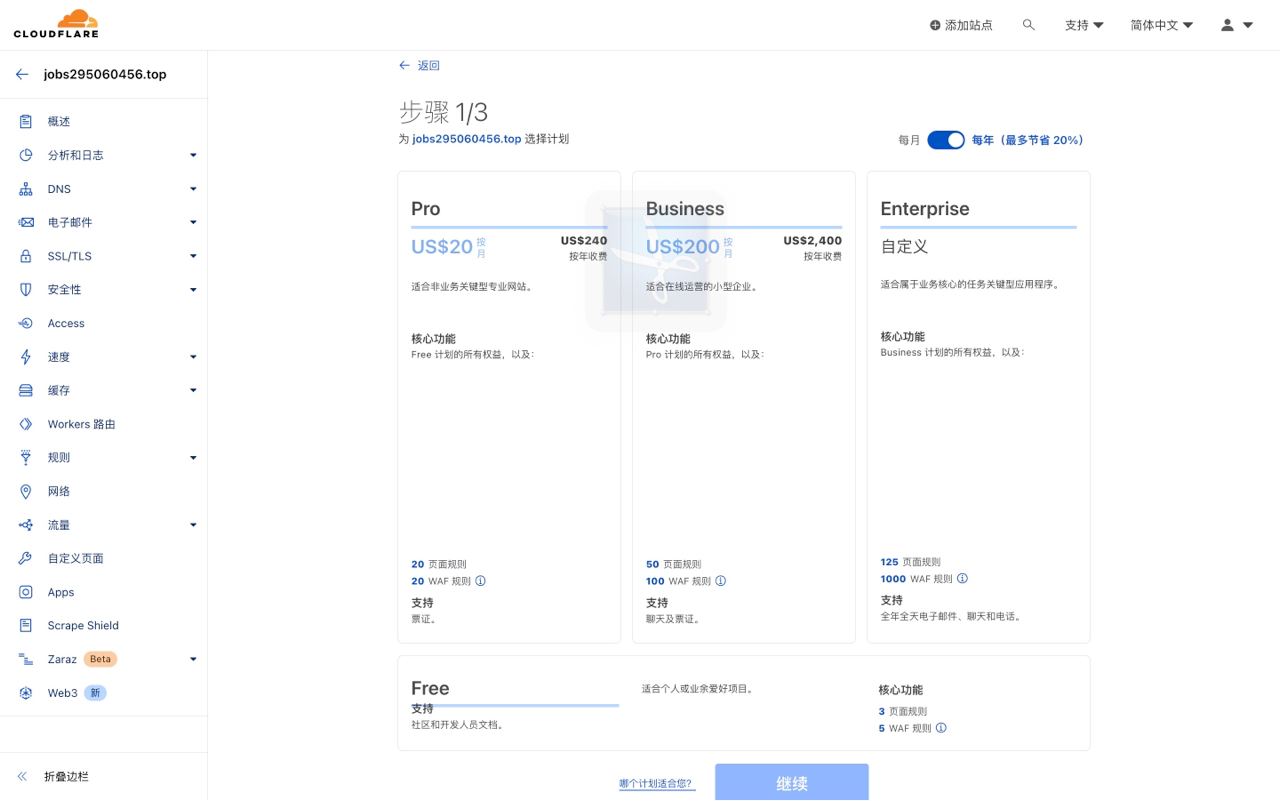The width and height of the screenshot is (1280, 801).
Task: Click the Apps icon in sidebar
Action: pos(26,592)
